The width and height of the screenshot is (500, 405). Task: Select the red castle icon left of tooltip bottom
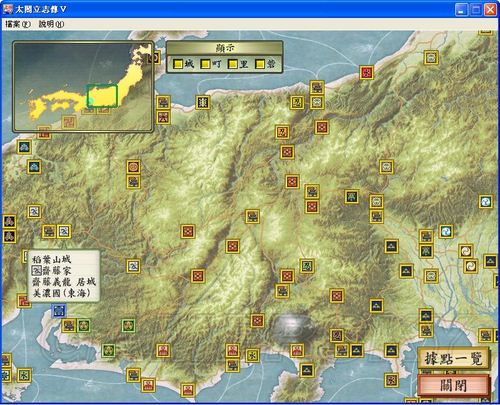click(24, 301)
